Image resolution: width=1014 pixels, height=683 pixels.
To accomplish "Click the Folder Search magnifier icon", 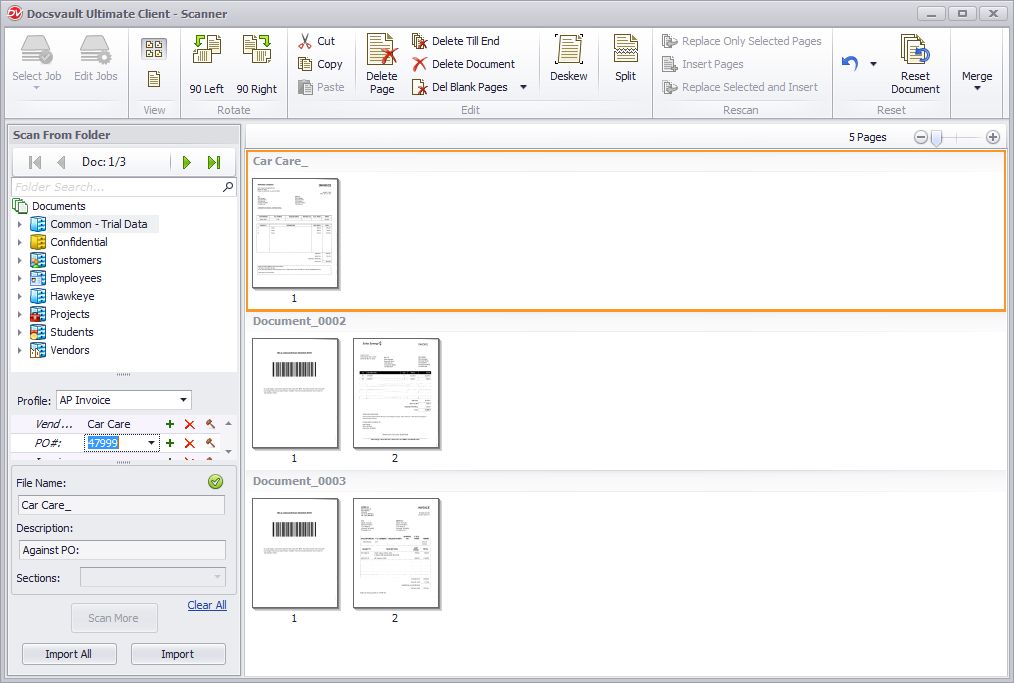I will (228, 186).
